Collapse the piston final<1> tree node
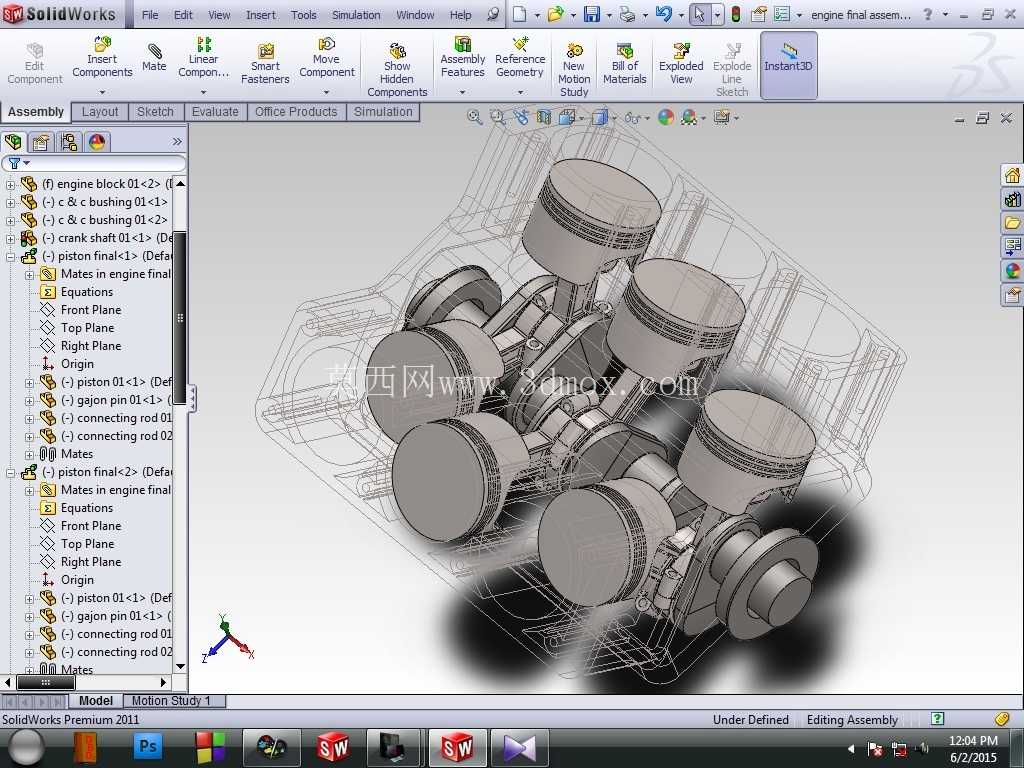 point(10,257)
